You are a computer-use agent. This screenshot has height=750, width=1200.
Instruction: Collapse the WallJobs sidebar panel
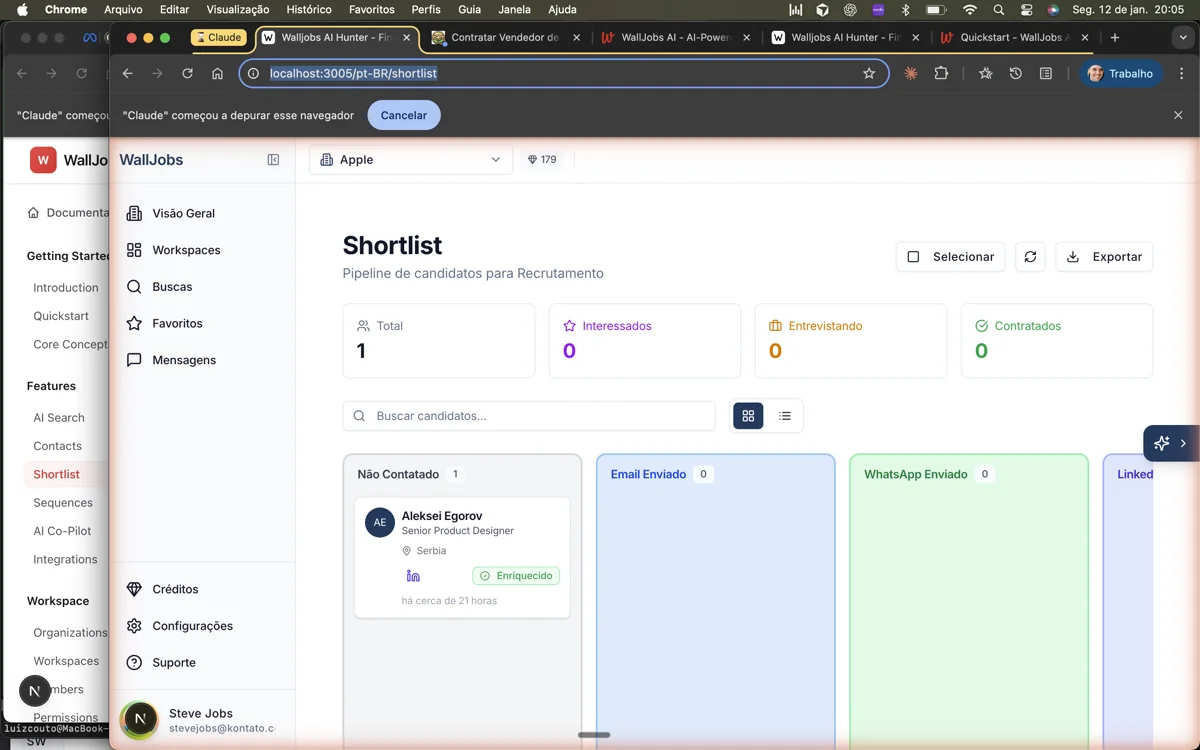(x=273, y=159)
